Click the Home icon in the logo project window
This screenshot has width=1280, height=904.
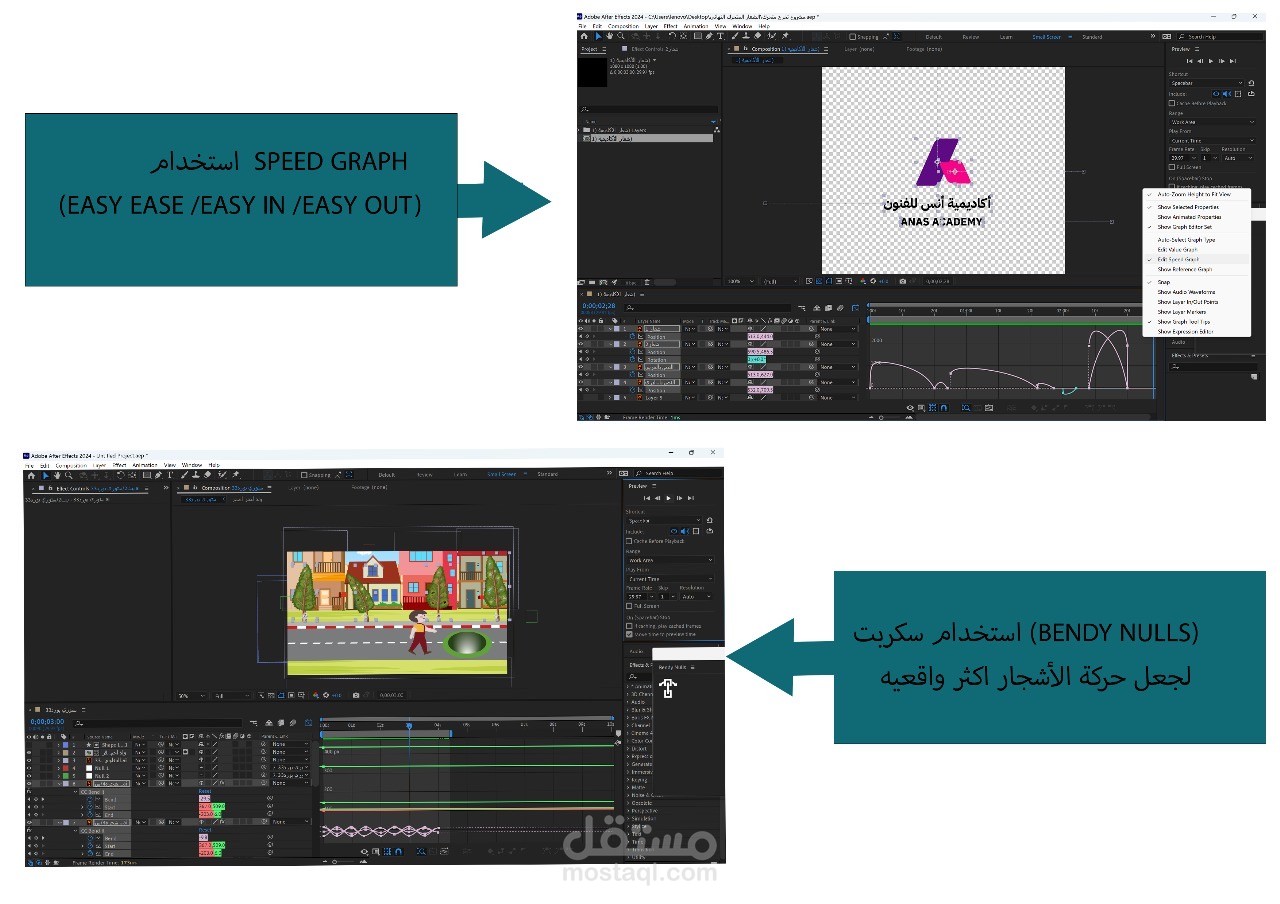coord(584,36)
